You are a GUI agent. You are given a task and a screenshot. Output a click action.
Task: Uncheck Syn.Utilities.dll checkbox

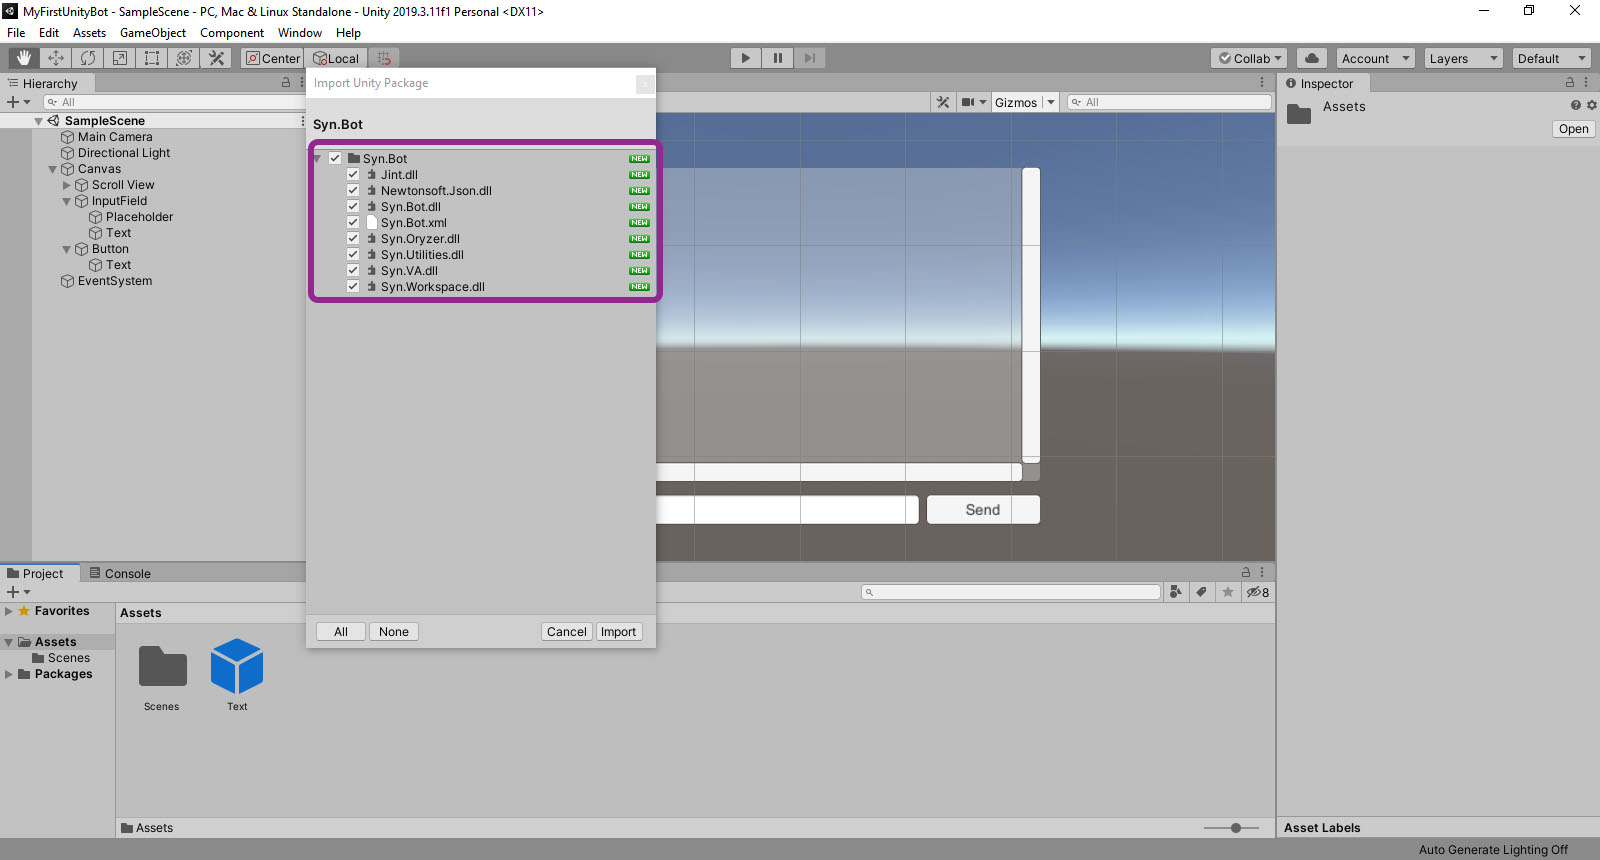pyautogui.click(x=353, y=254)
